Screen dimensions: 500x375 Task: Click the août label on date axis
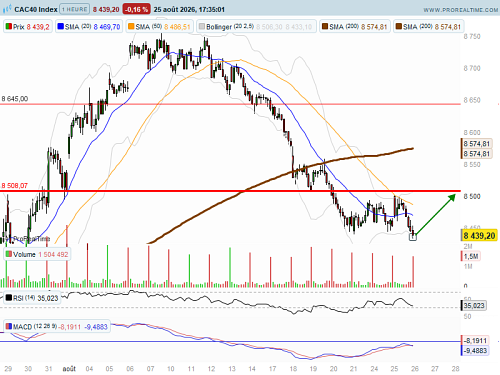pyautogui.click(x=69, y=369)
